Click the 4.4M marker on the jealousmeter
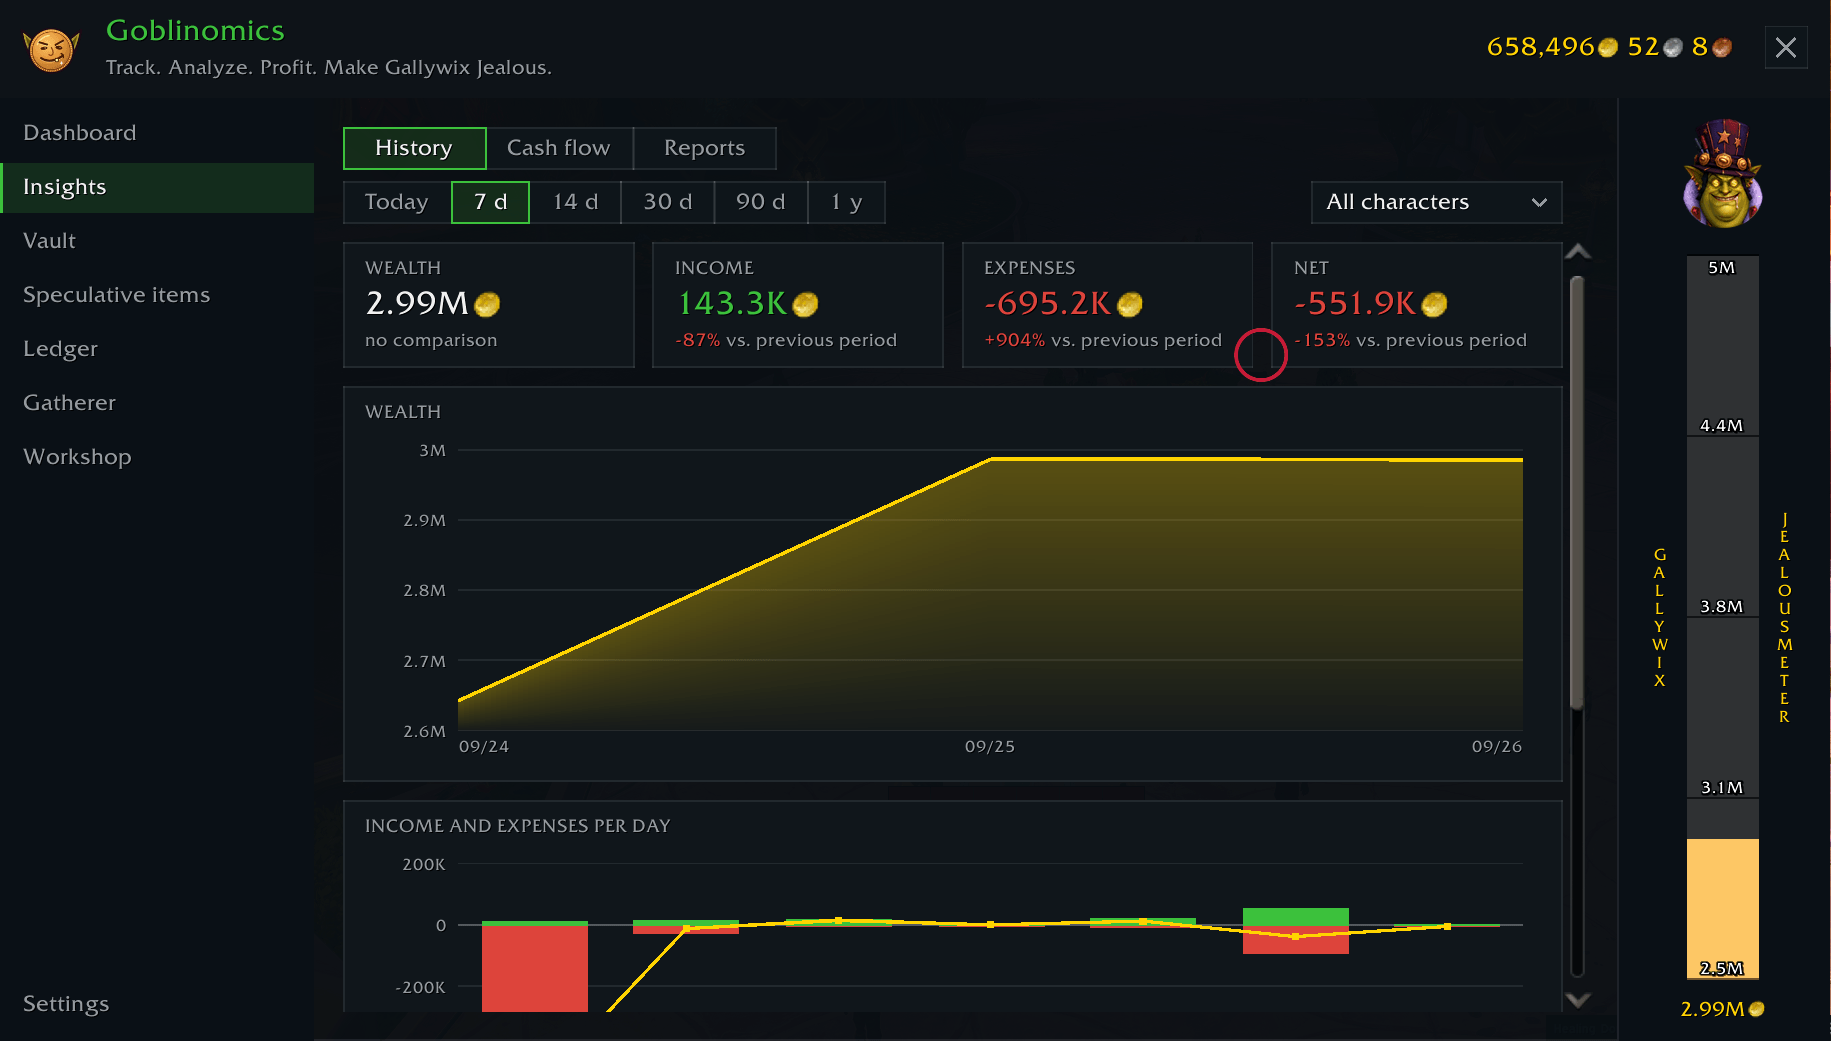The height and width of the screenshot is (1041, 1831). (x=1721, y=426)
